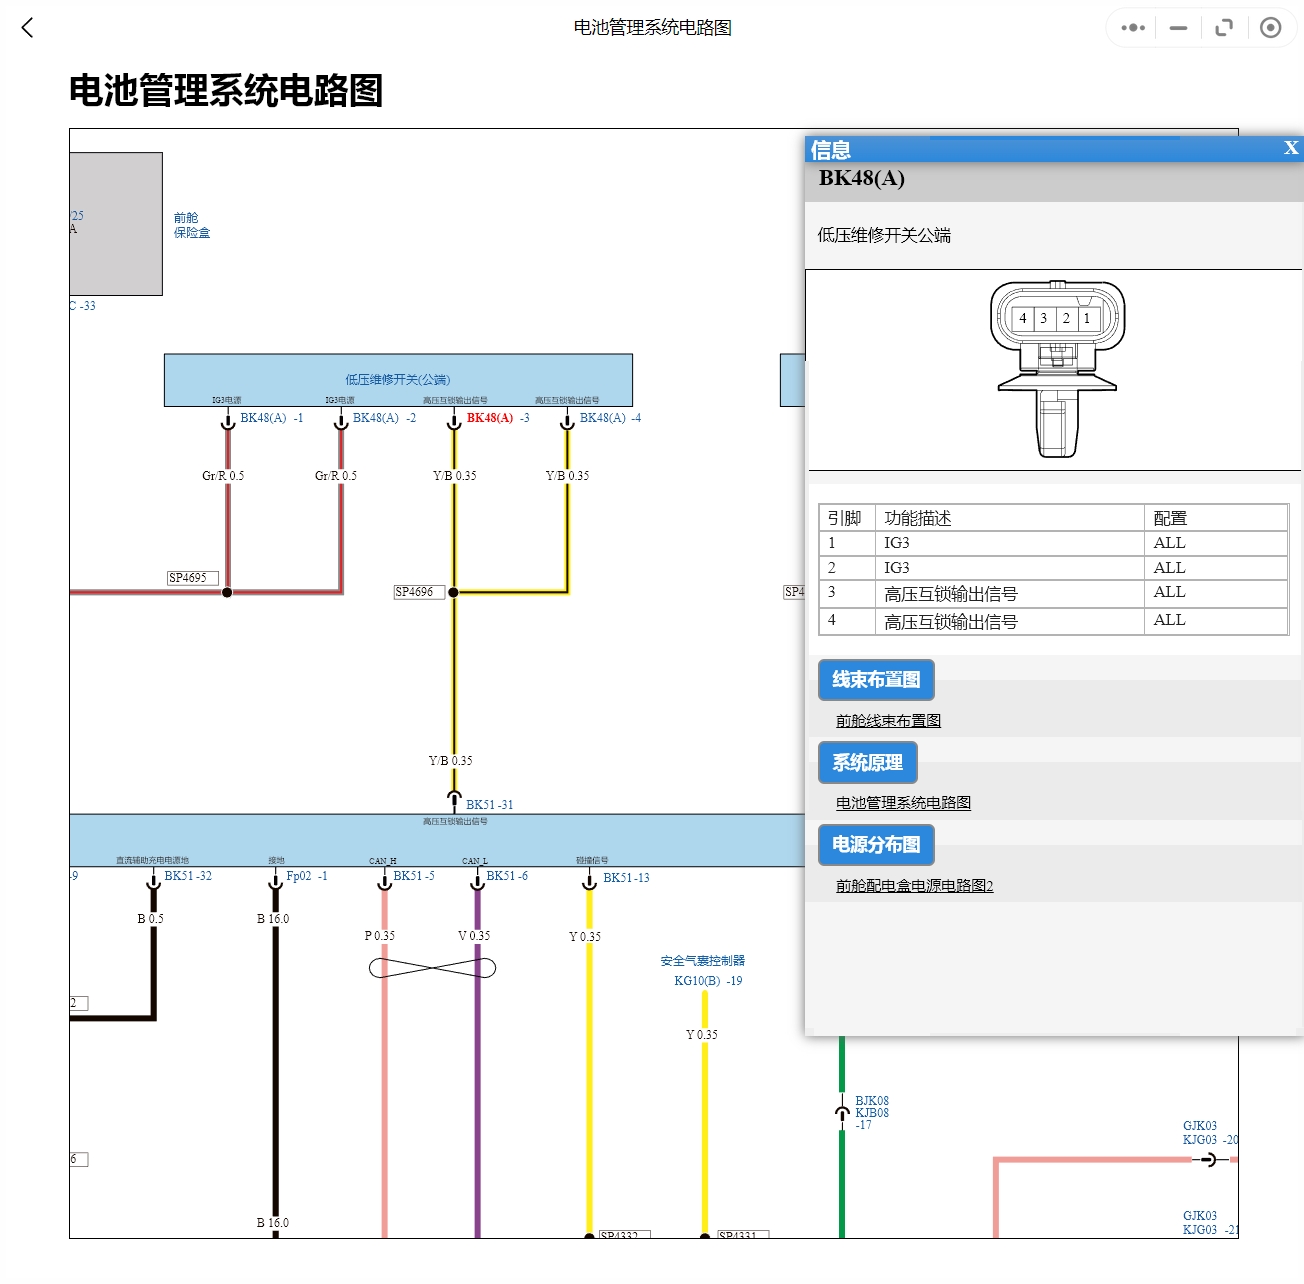Open the more options ••• menu
1304x1284 pixels.
click(x=1131, y=27)
